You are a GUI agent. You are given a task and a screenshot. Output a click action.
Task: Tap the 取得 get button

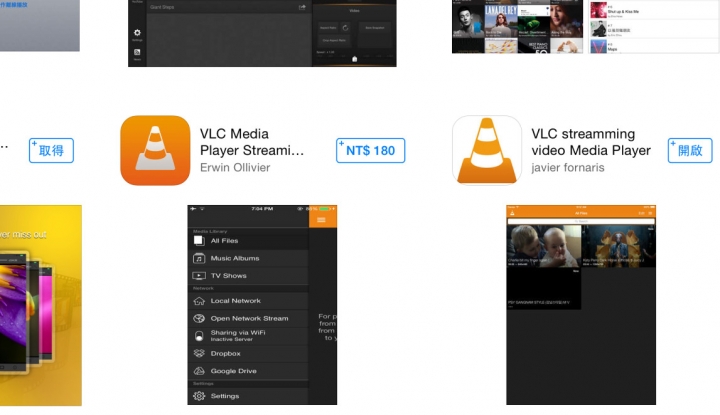pyautogui.click(x=51, y=151)
